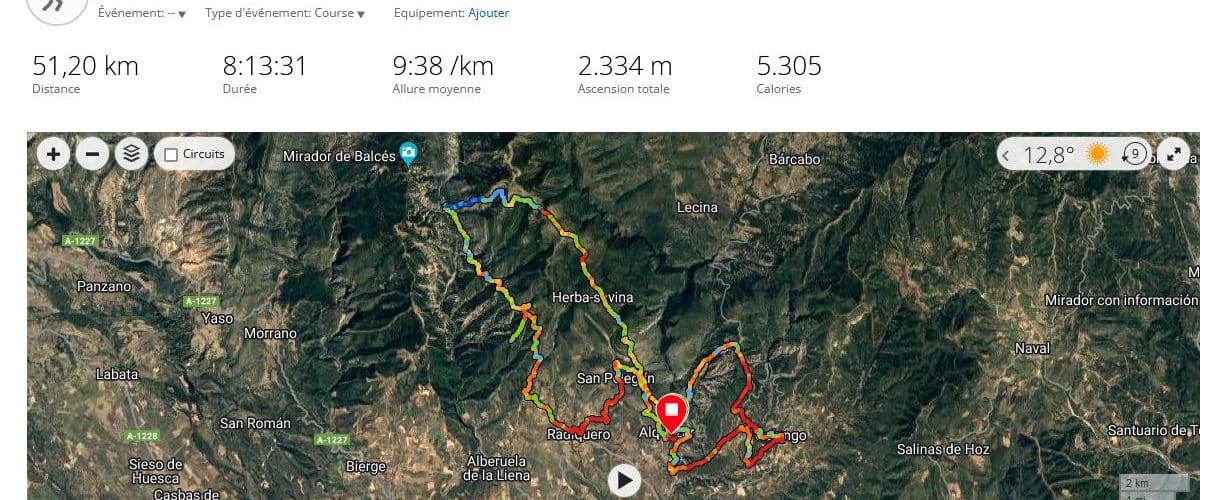Click the wind speed indicator icon
The image size is (1224, 500).
pos(1135,154)
